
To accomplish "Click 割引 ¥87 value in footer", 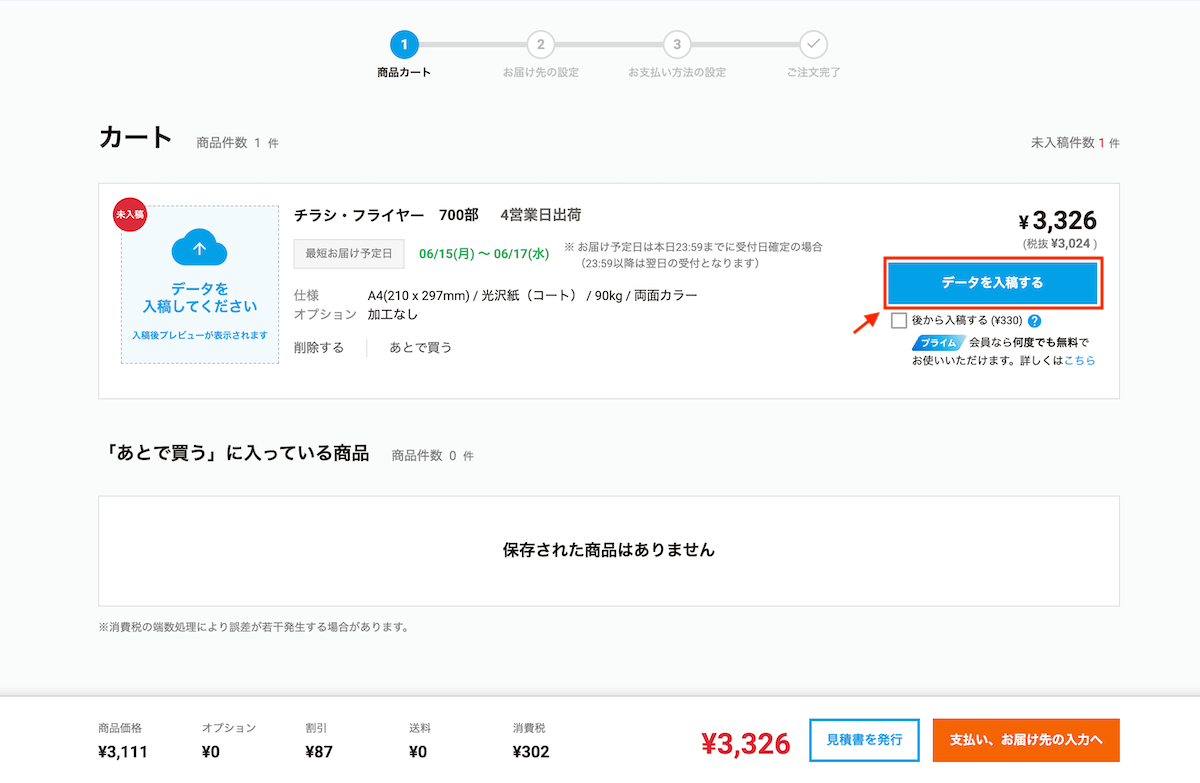I will point(319,751).
